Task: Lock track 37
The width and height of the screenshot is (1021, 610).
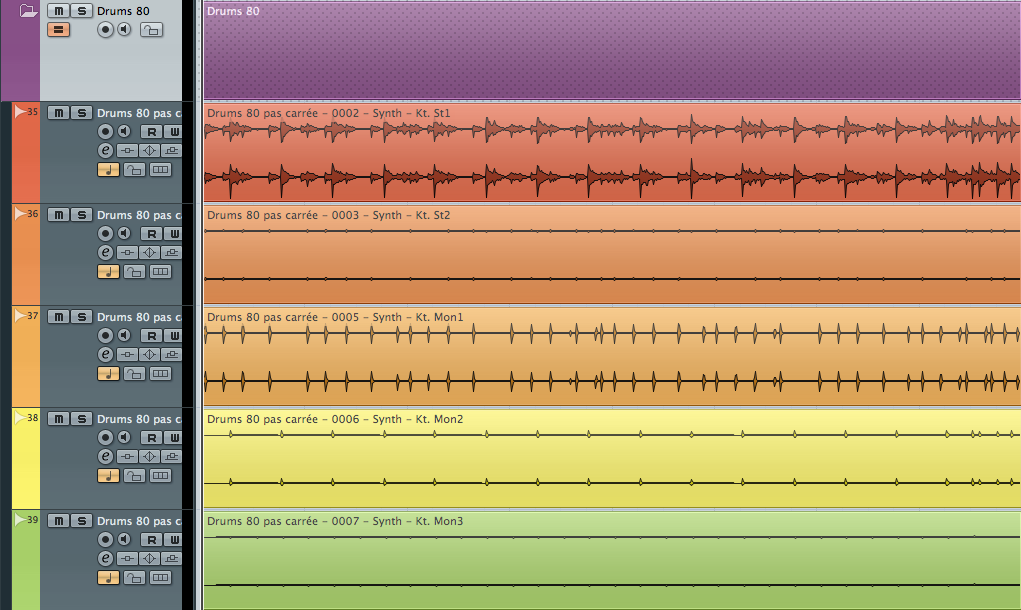Action: [134, 374]
